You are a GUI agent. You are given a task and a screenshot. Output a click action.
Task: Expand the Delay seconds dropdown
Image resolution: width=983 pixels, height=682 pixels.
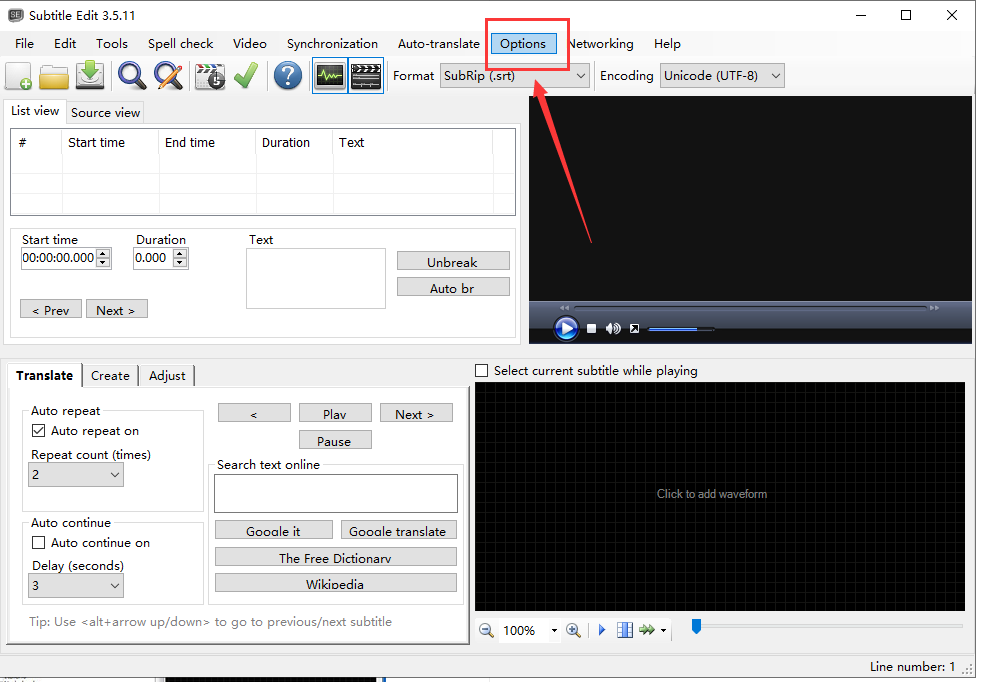click(x=76, y=585)
